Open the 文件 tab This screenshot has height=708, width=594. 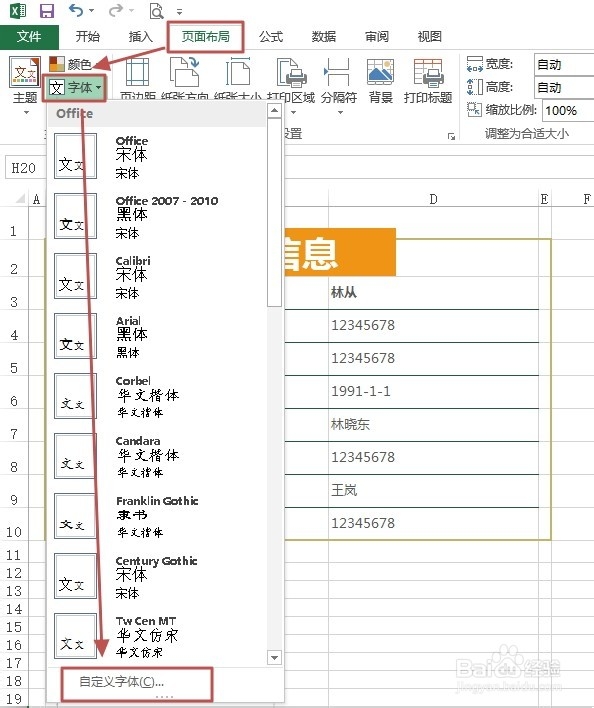tap(29, 37)
